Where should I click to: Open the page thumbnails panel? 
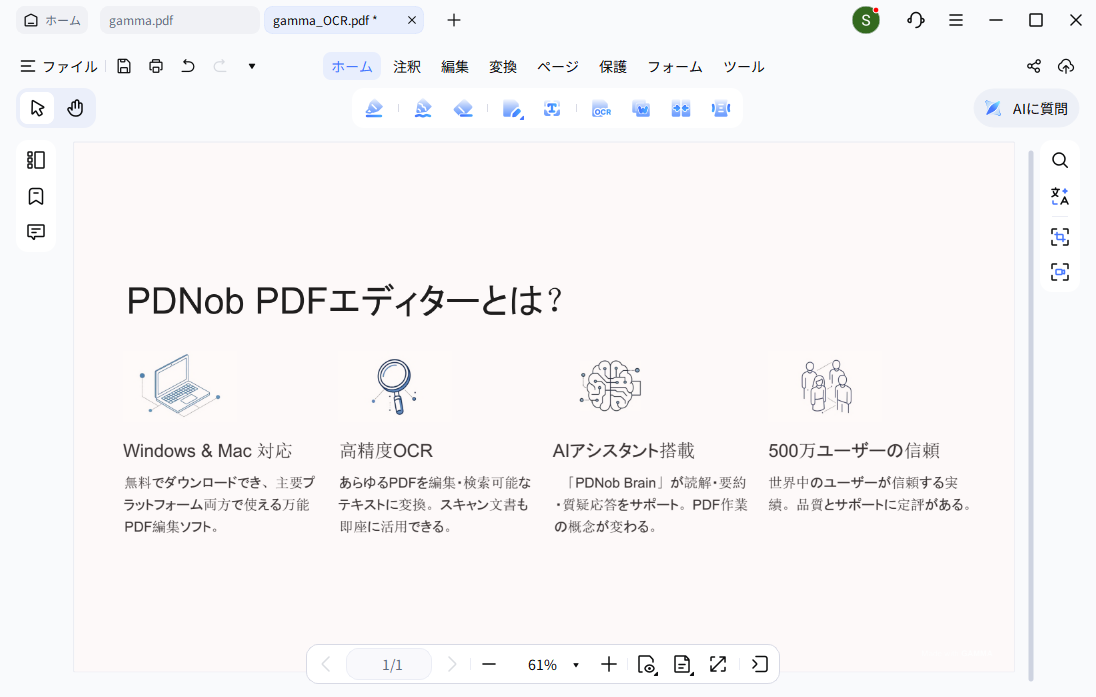36,160
